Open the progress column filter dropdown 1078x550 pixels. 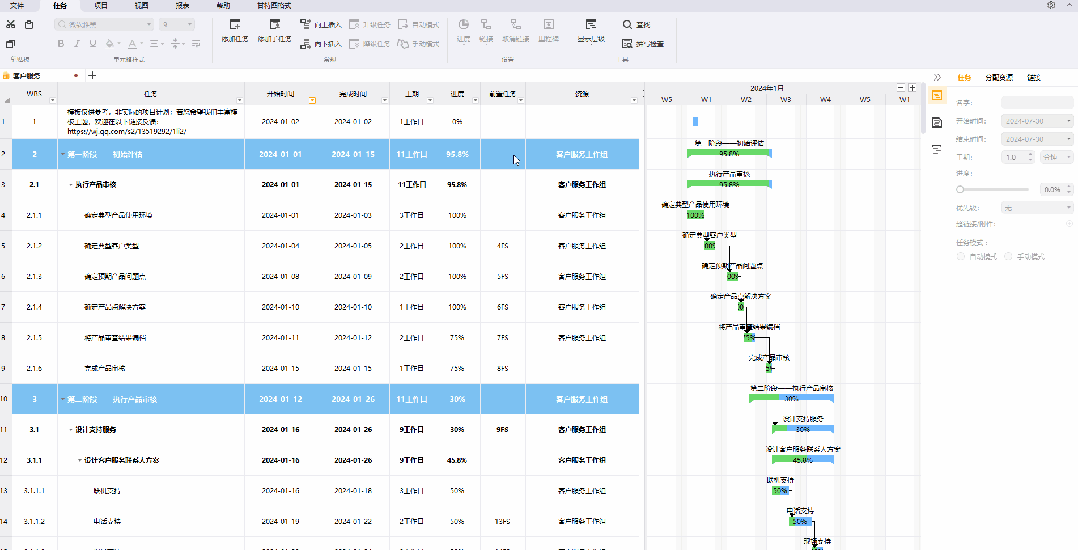[475, 100]
